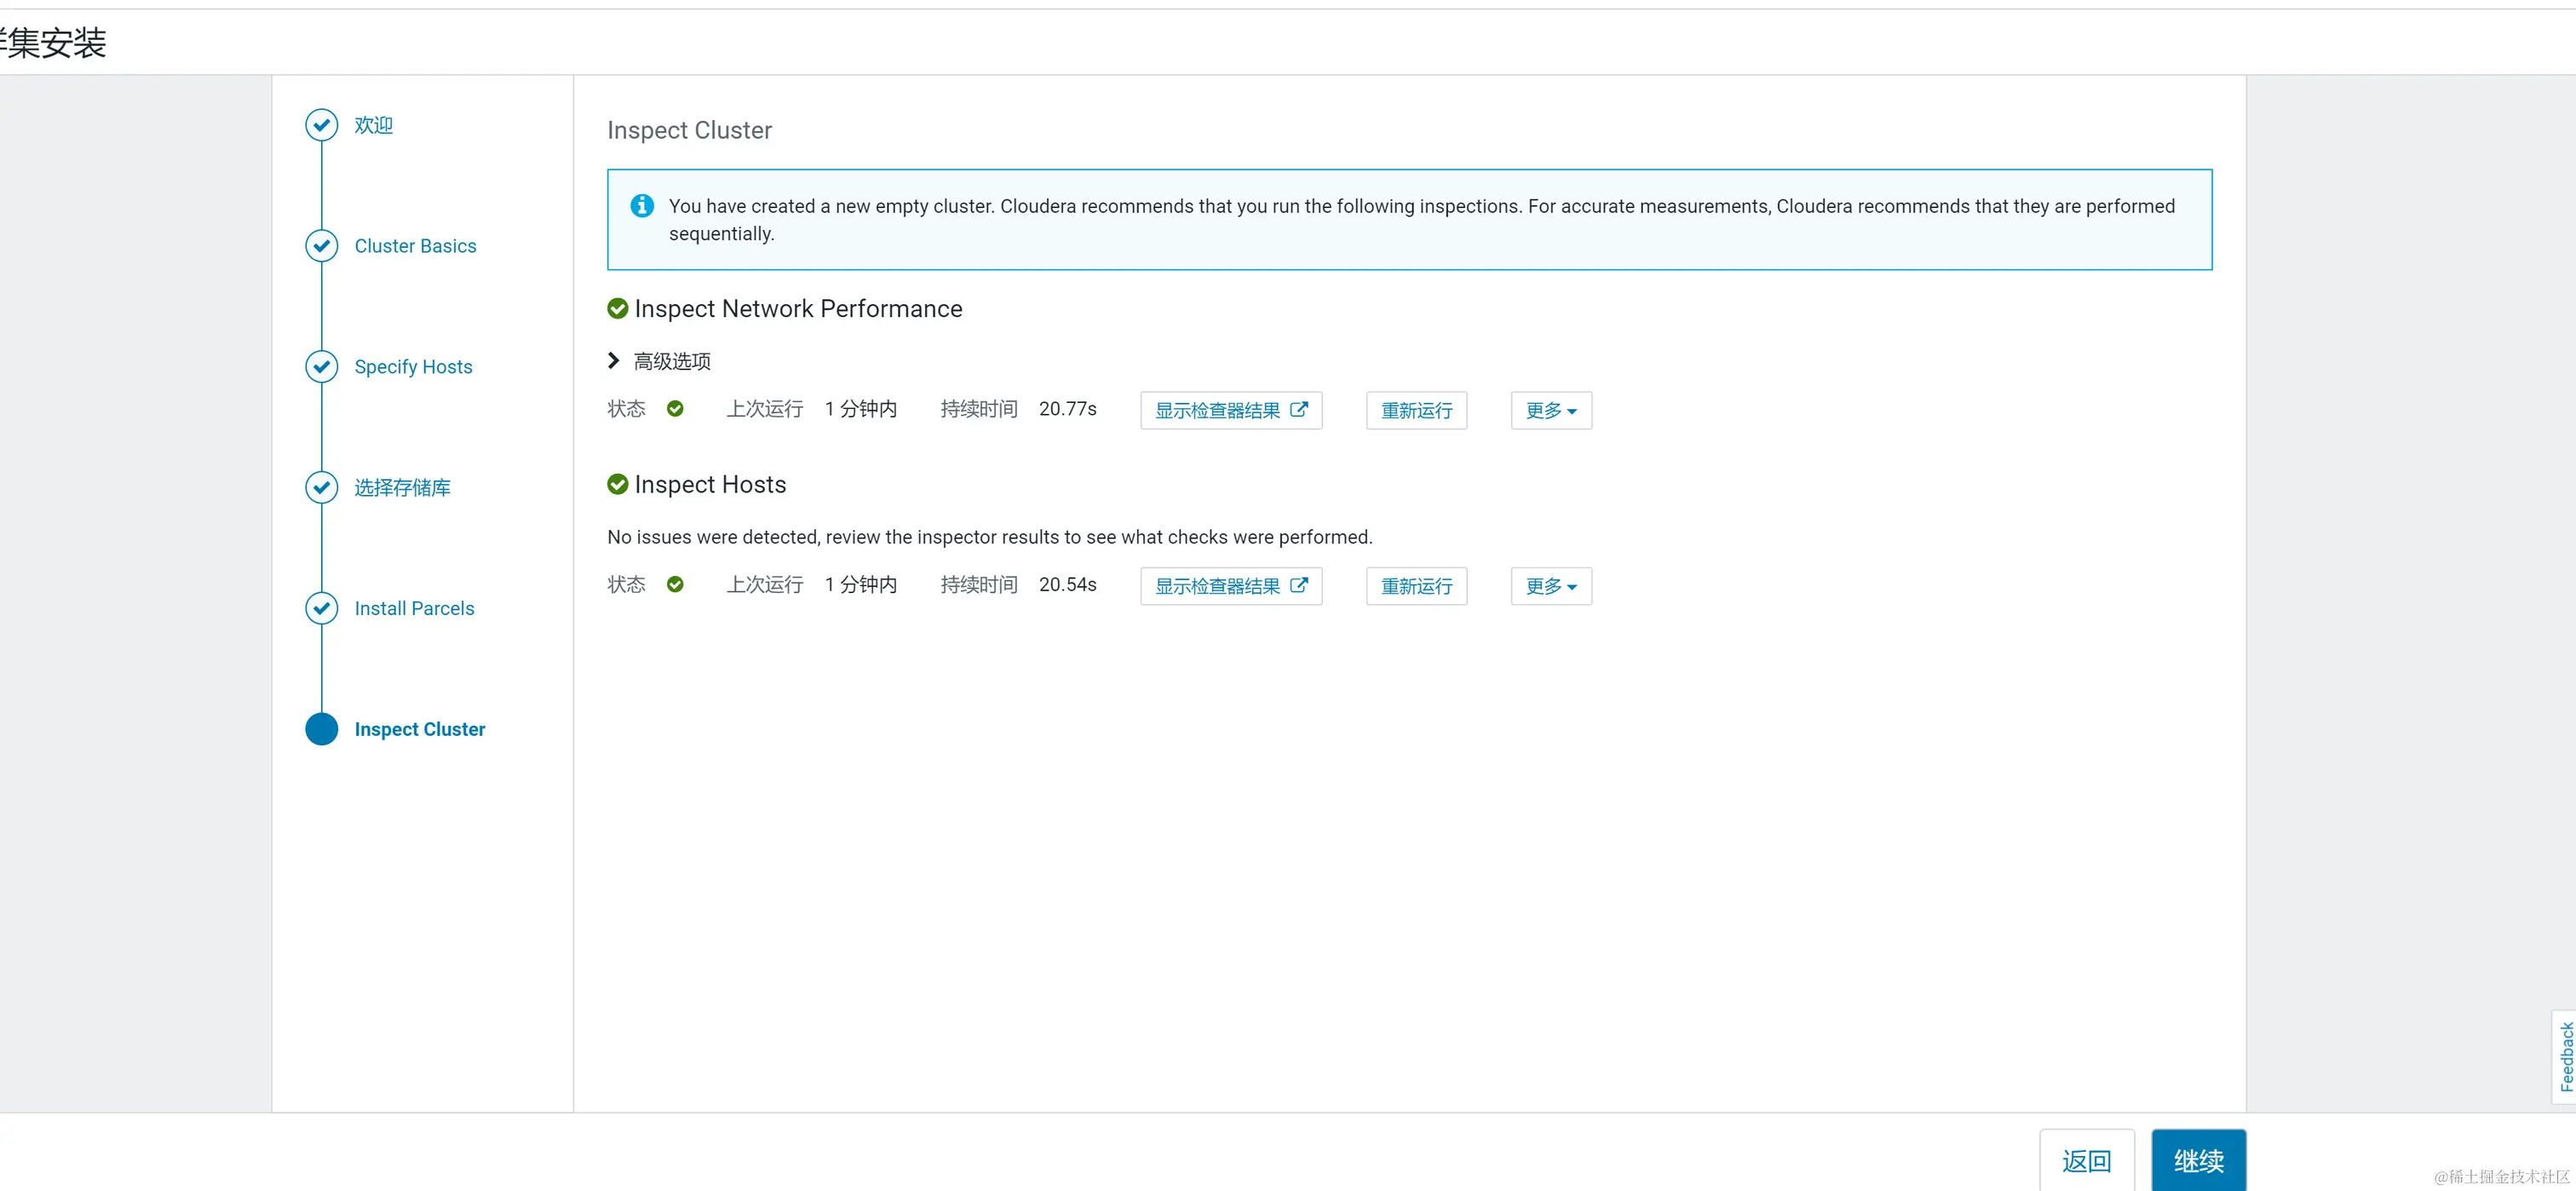Go to the Cluster Basics wizard step

point(415,246)
